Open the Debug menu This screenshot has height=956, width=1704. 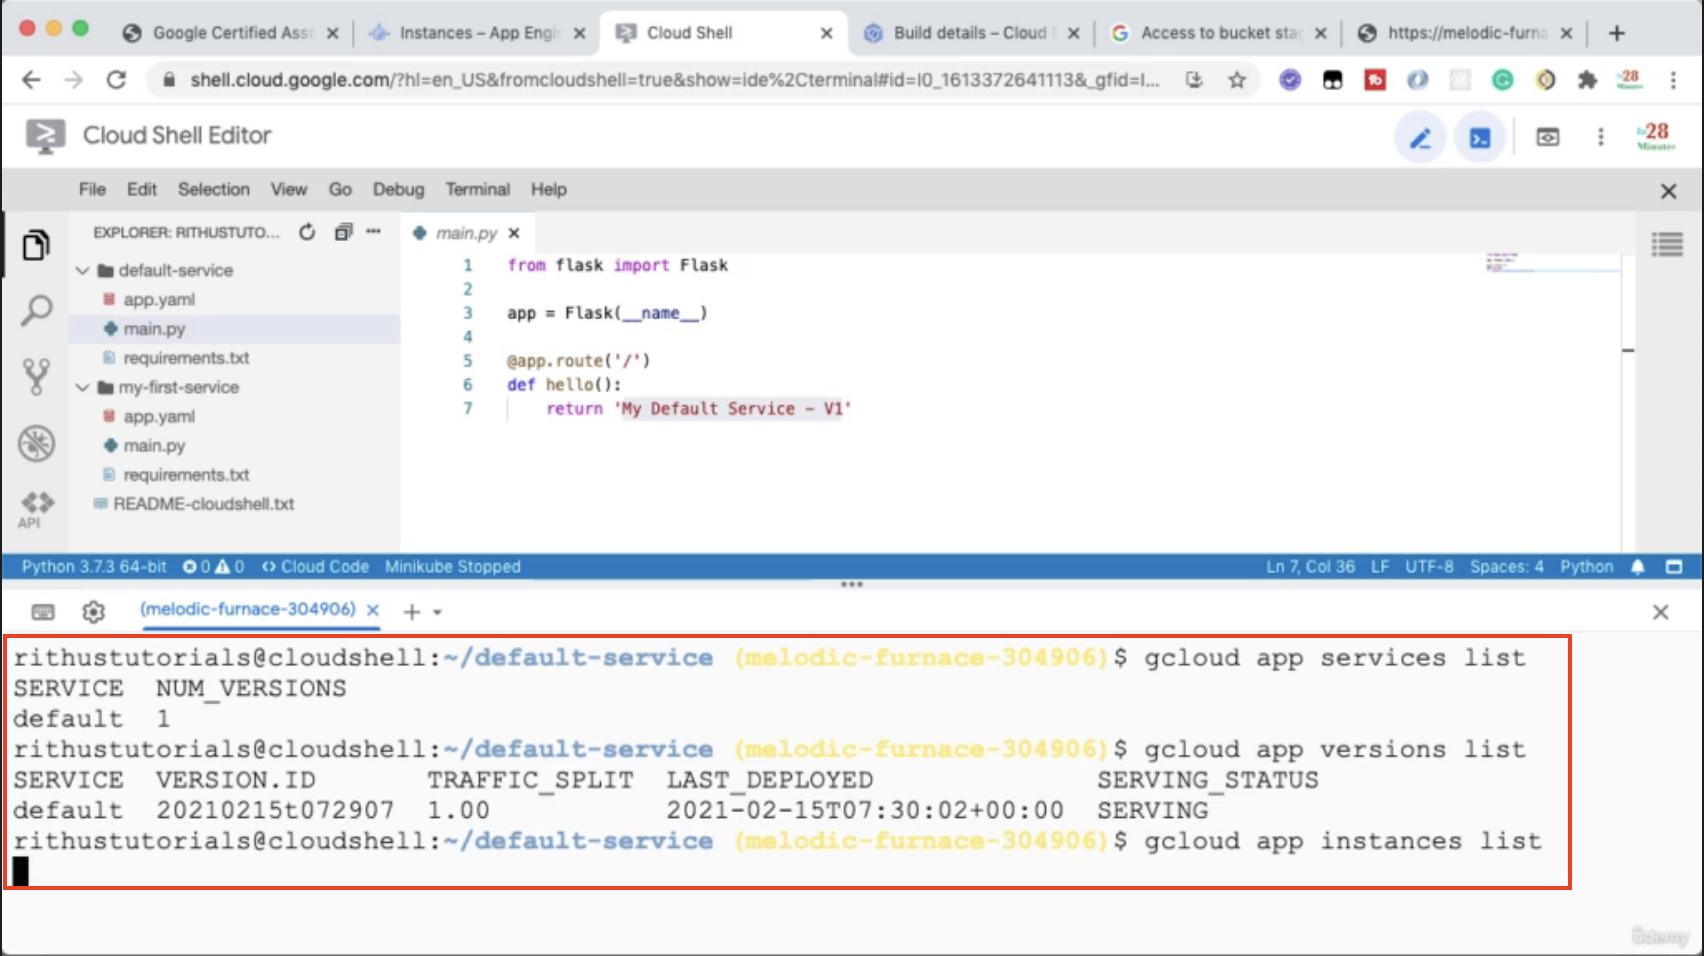pyautogui.click(x=398, y=189)
